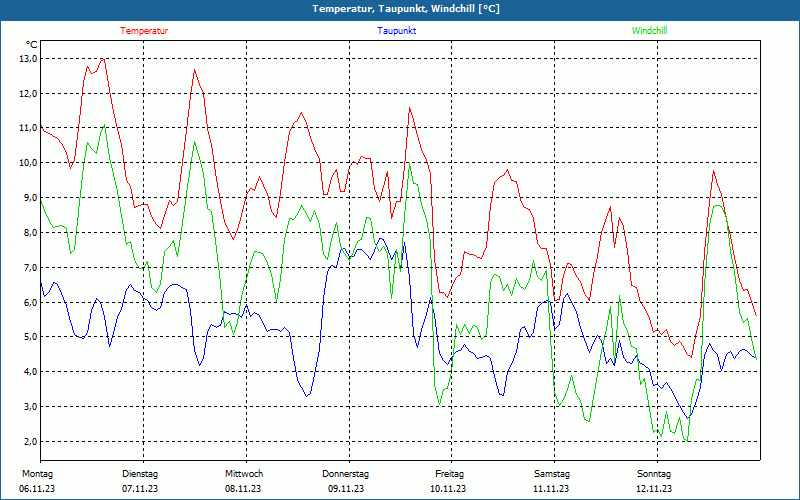Screen dimensions: 800x500
Task: Click the 08.11.23 date label
Action: point(243,489)
